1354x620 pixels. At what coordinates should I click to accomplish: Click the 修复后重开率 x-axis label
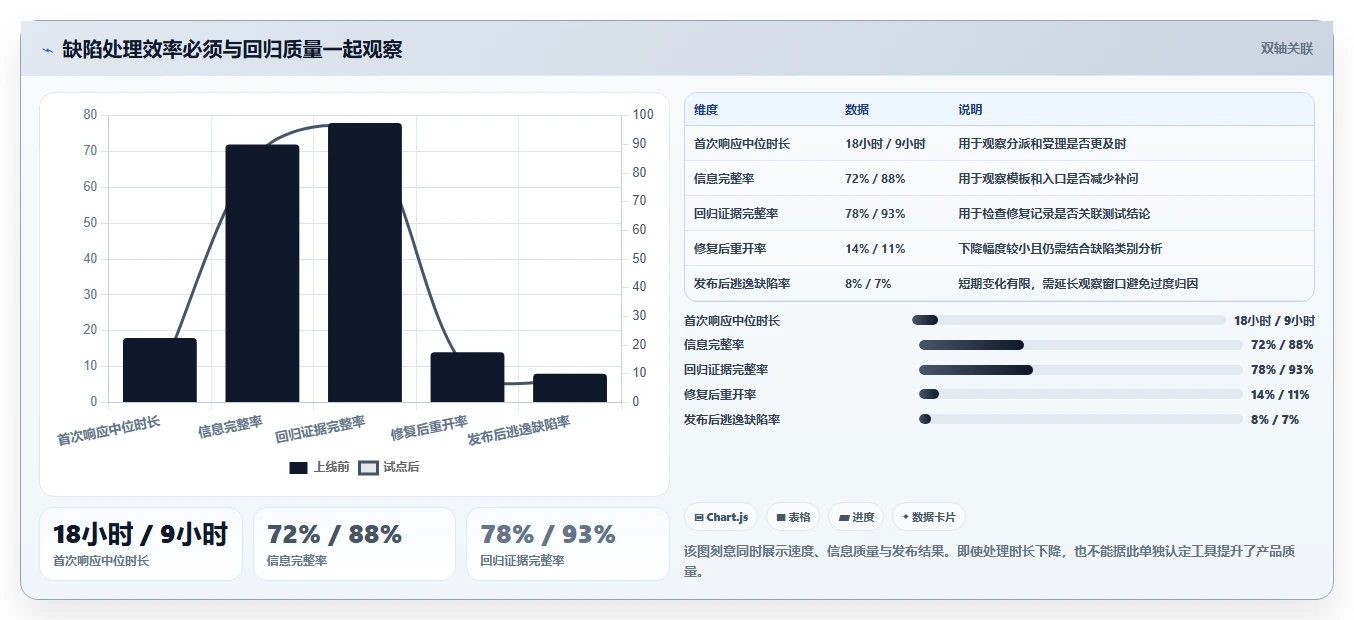click(429, 429)
